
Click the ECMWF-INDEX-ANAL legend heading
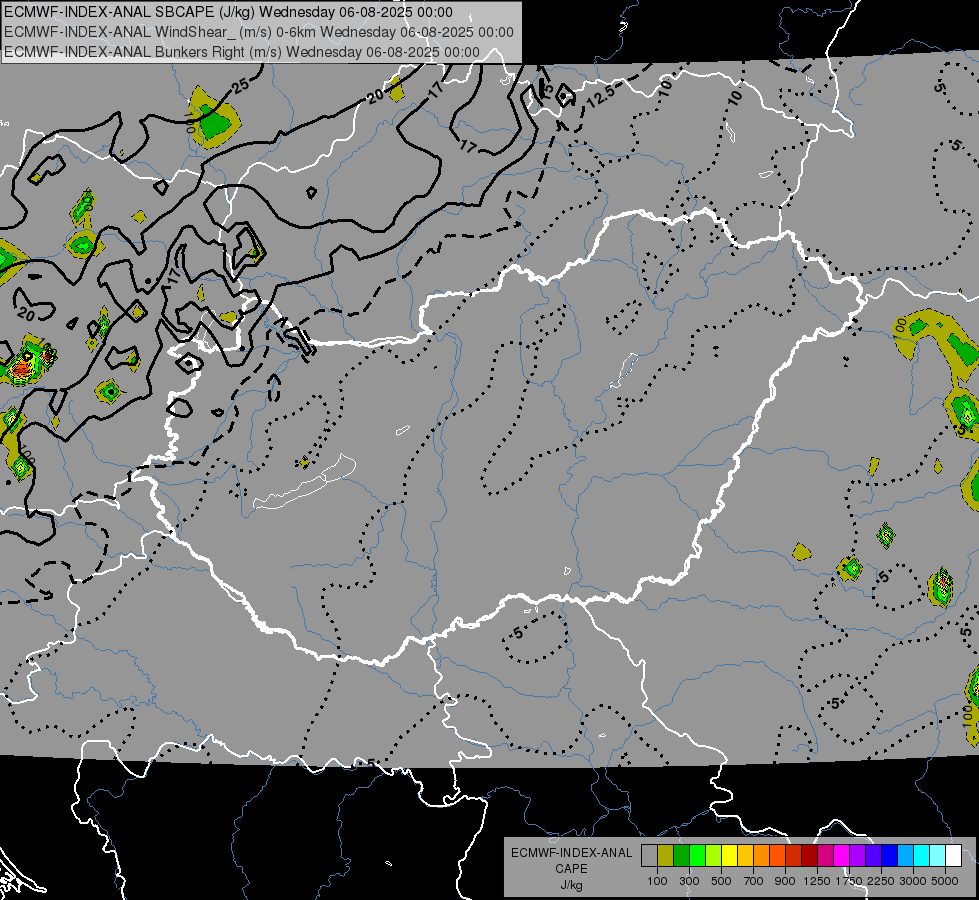(572, 853)
